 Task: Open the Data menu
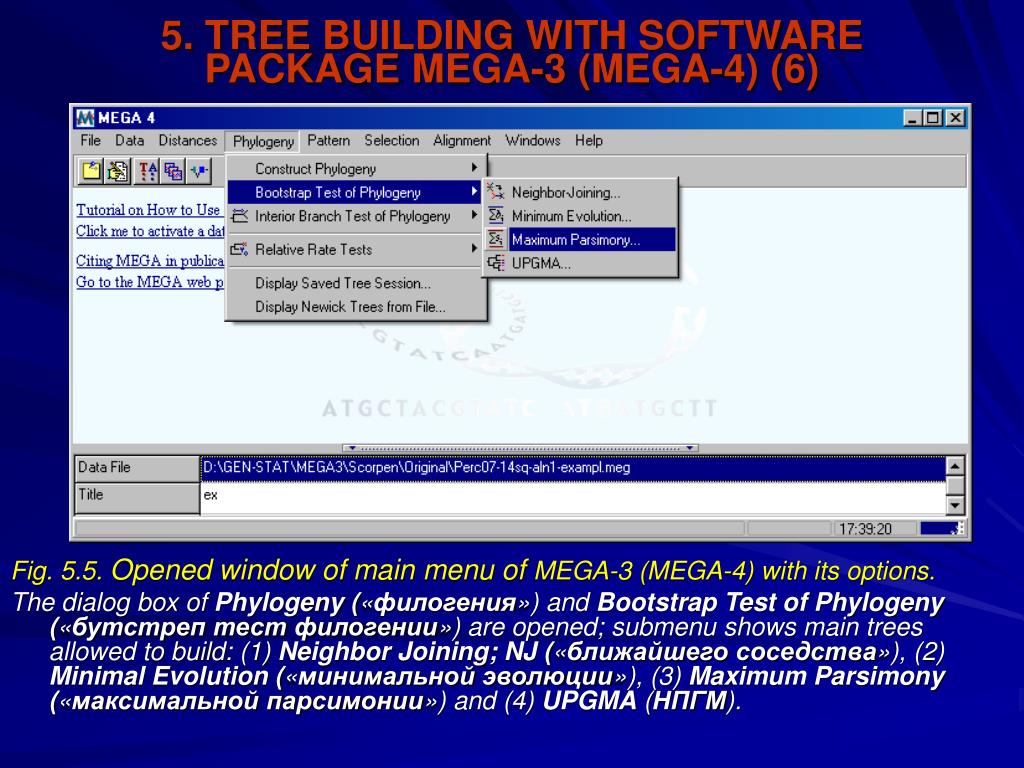tap(129, 140)
